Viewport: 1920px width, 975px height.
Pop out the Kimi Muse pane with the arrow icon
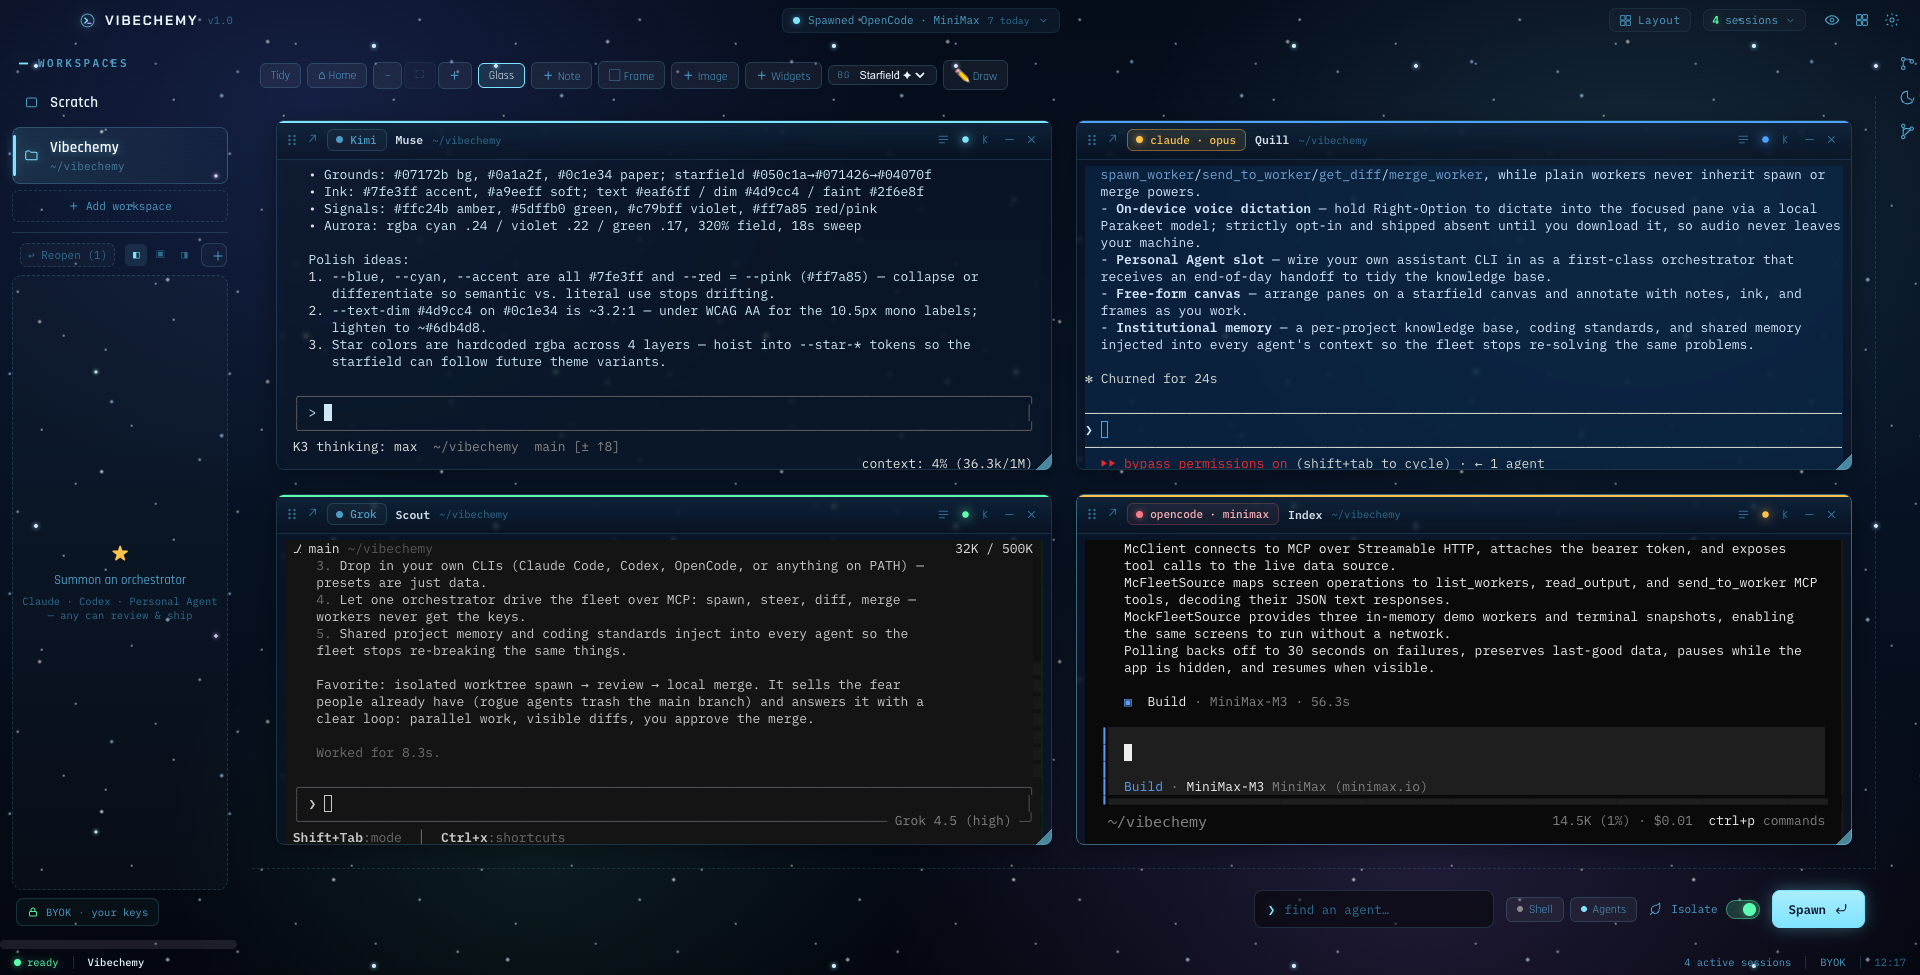pos(312,140)
